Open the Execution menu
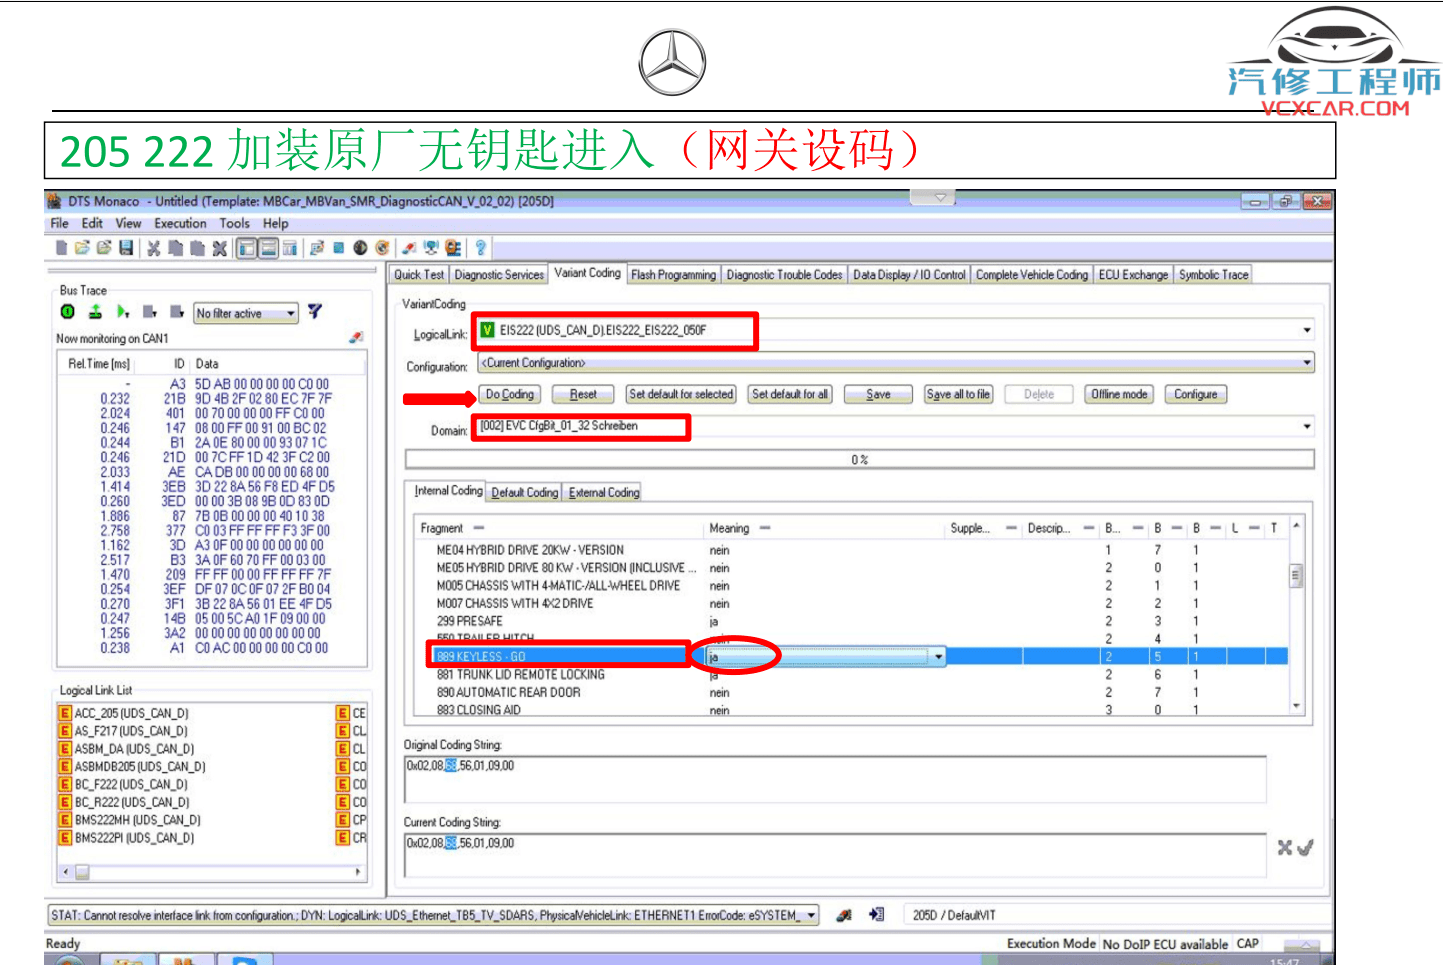1443x965 pixels. coord(180,223)
